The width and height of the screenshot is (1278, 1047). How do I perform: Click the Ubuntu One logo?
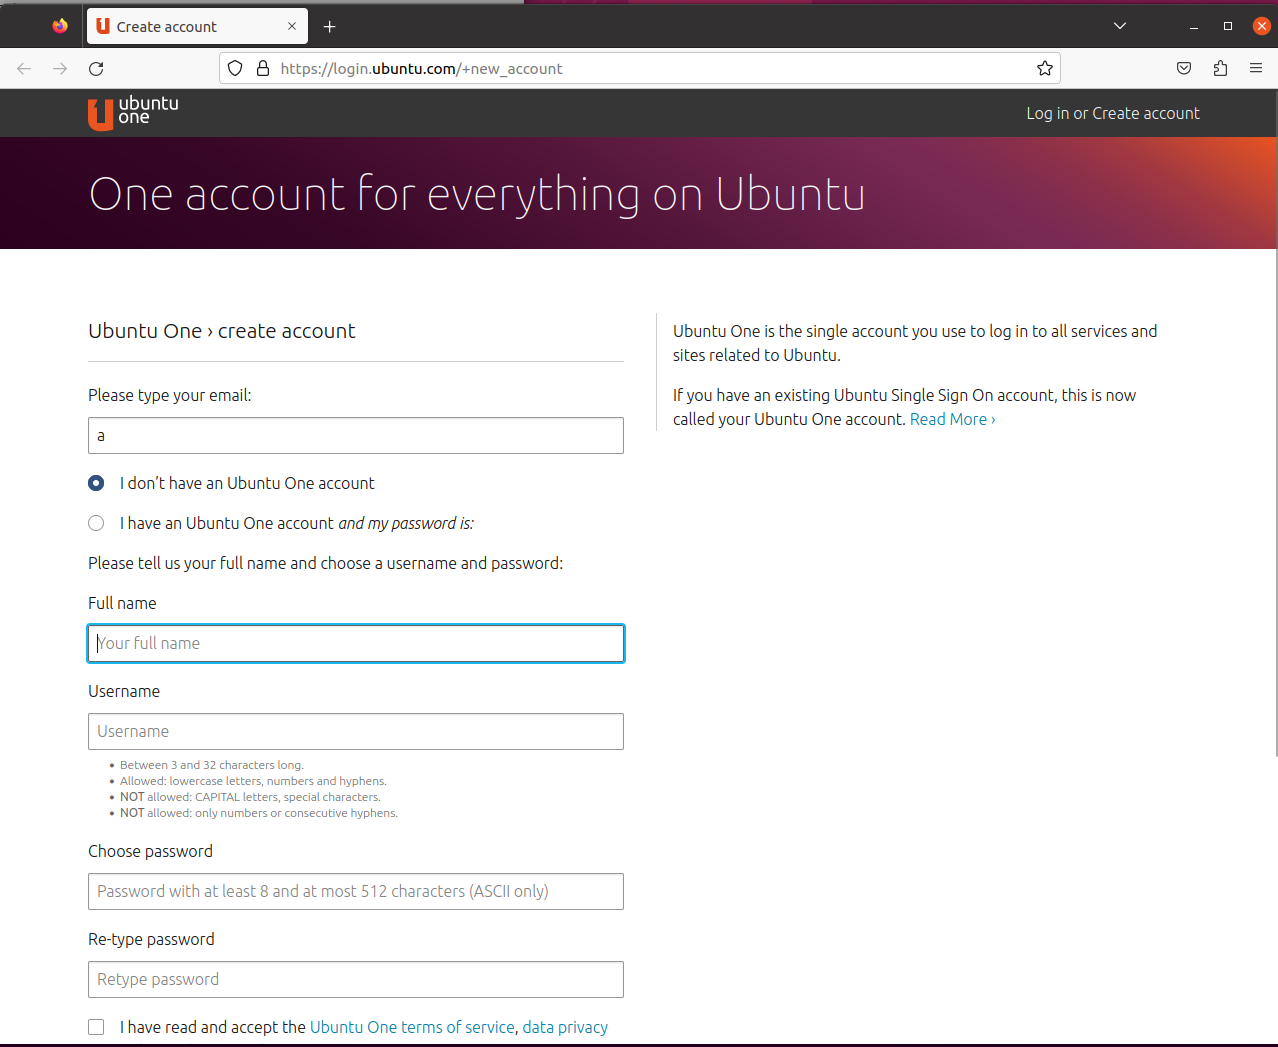coord(133,113)
